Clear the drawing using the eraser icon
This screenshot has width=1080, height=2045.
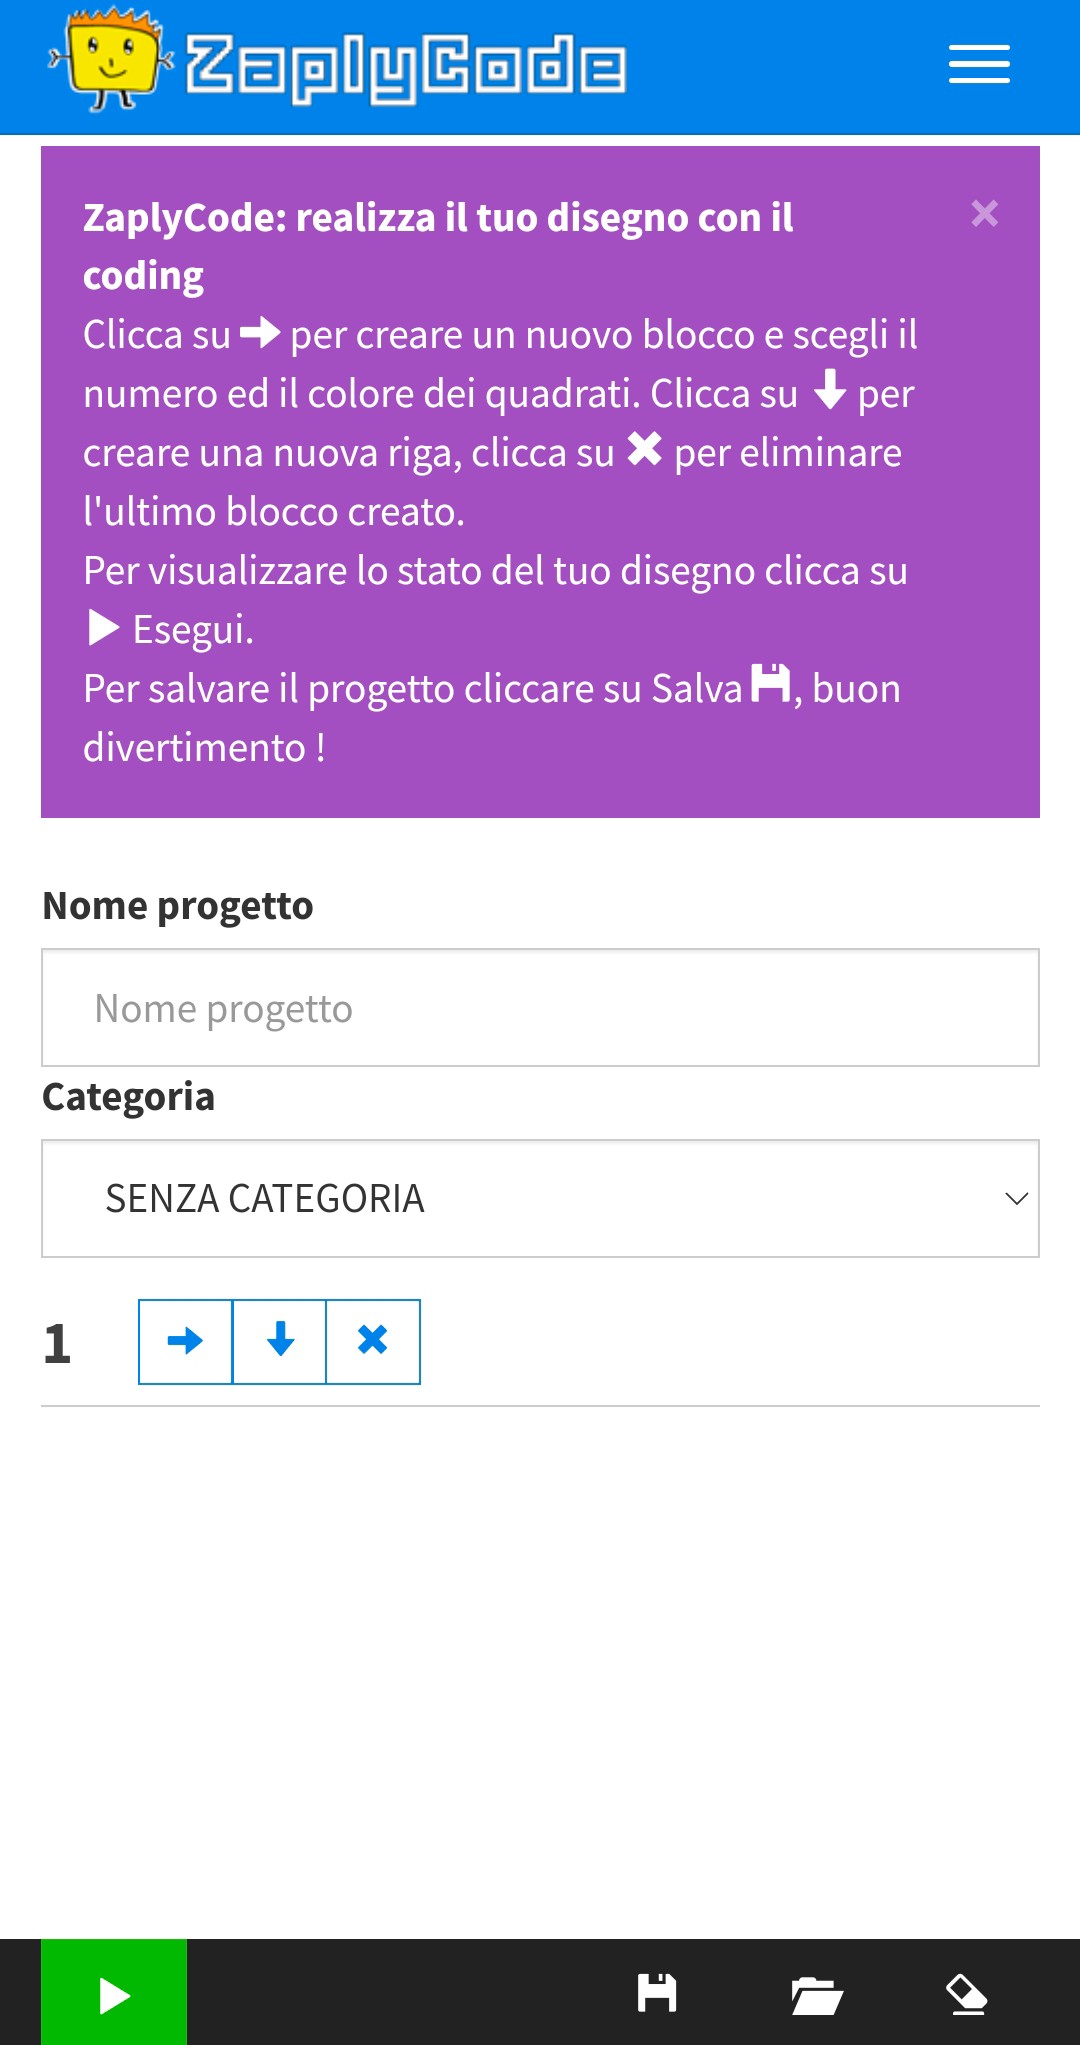pyautogui.click(x=965, y=1992)
